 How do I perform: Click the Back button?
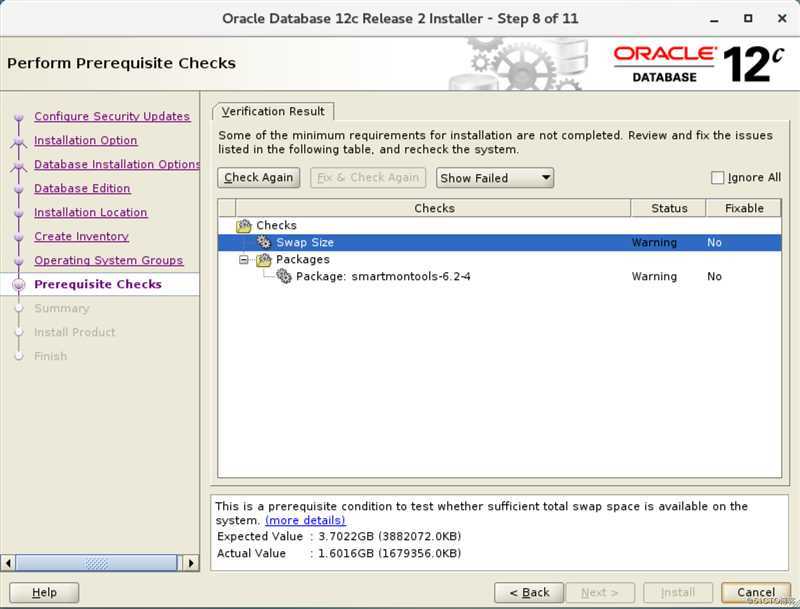529,593
